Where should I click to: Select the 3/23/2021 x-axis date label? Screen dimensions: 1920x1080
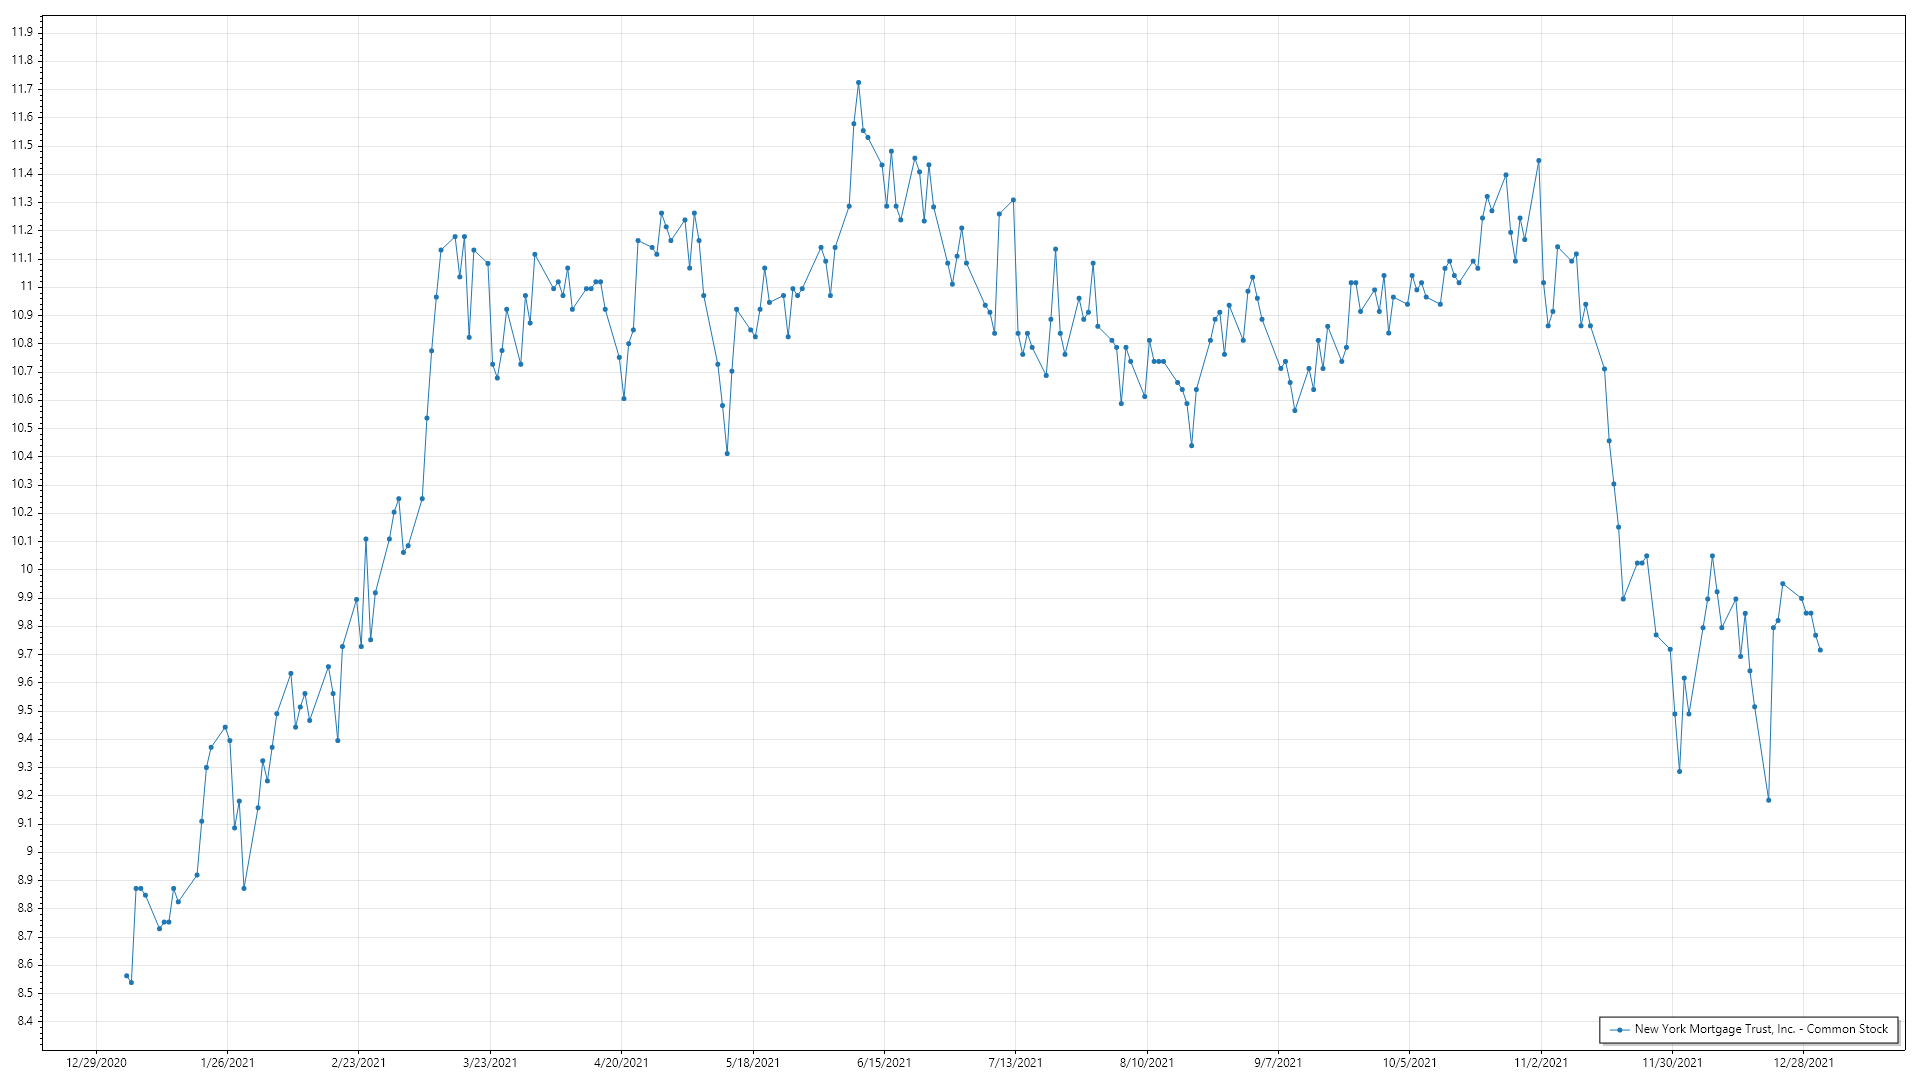pyautogui.click(x=490, y=1062)
